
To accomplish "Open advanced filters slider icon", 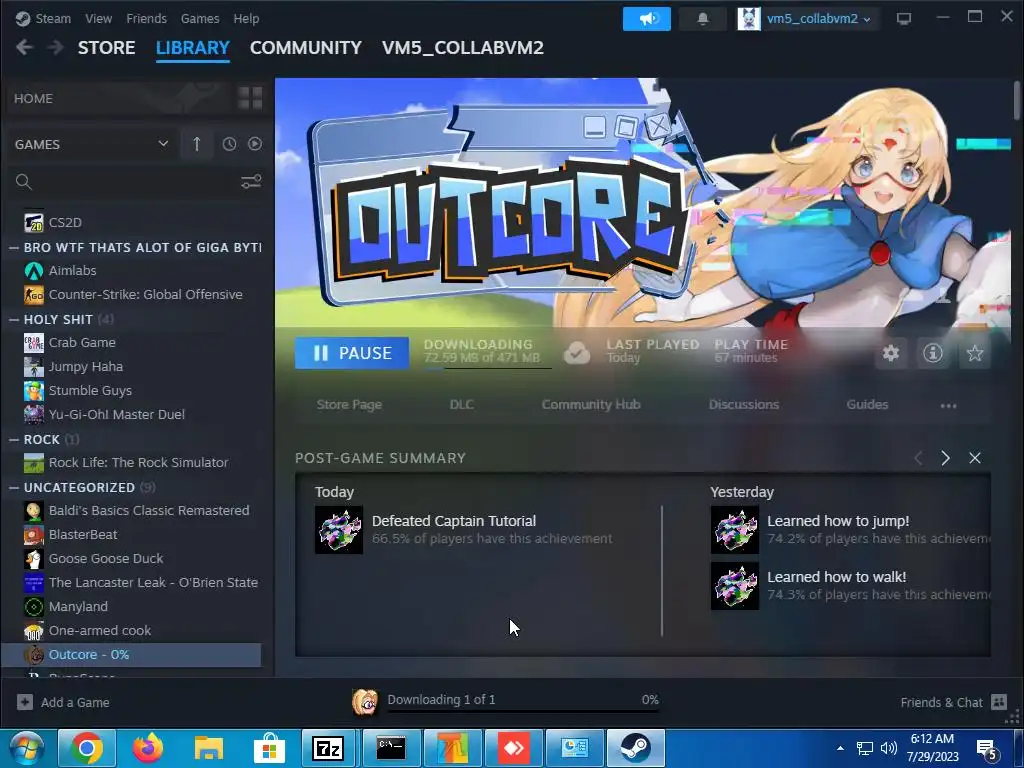I will [x=251, y=182].
